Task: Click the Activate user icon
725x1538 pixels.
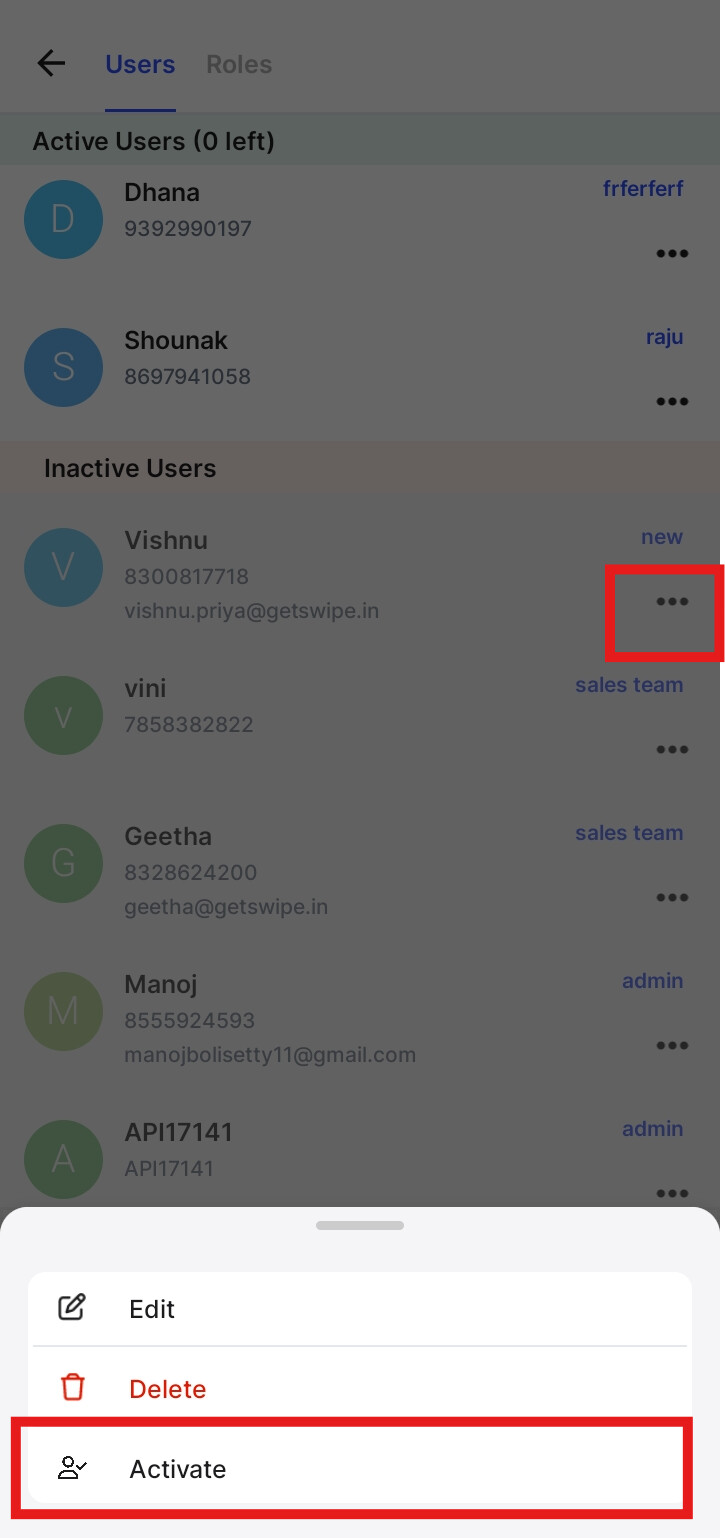Action: (73, 1468)
